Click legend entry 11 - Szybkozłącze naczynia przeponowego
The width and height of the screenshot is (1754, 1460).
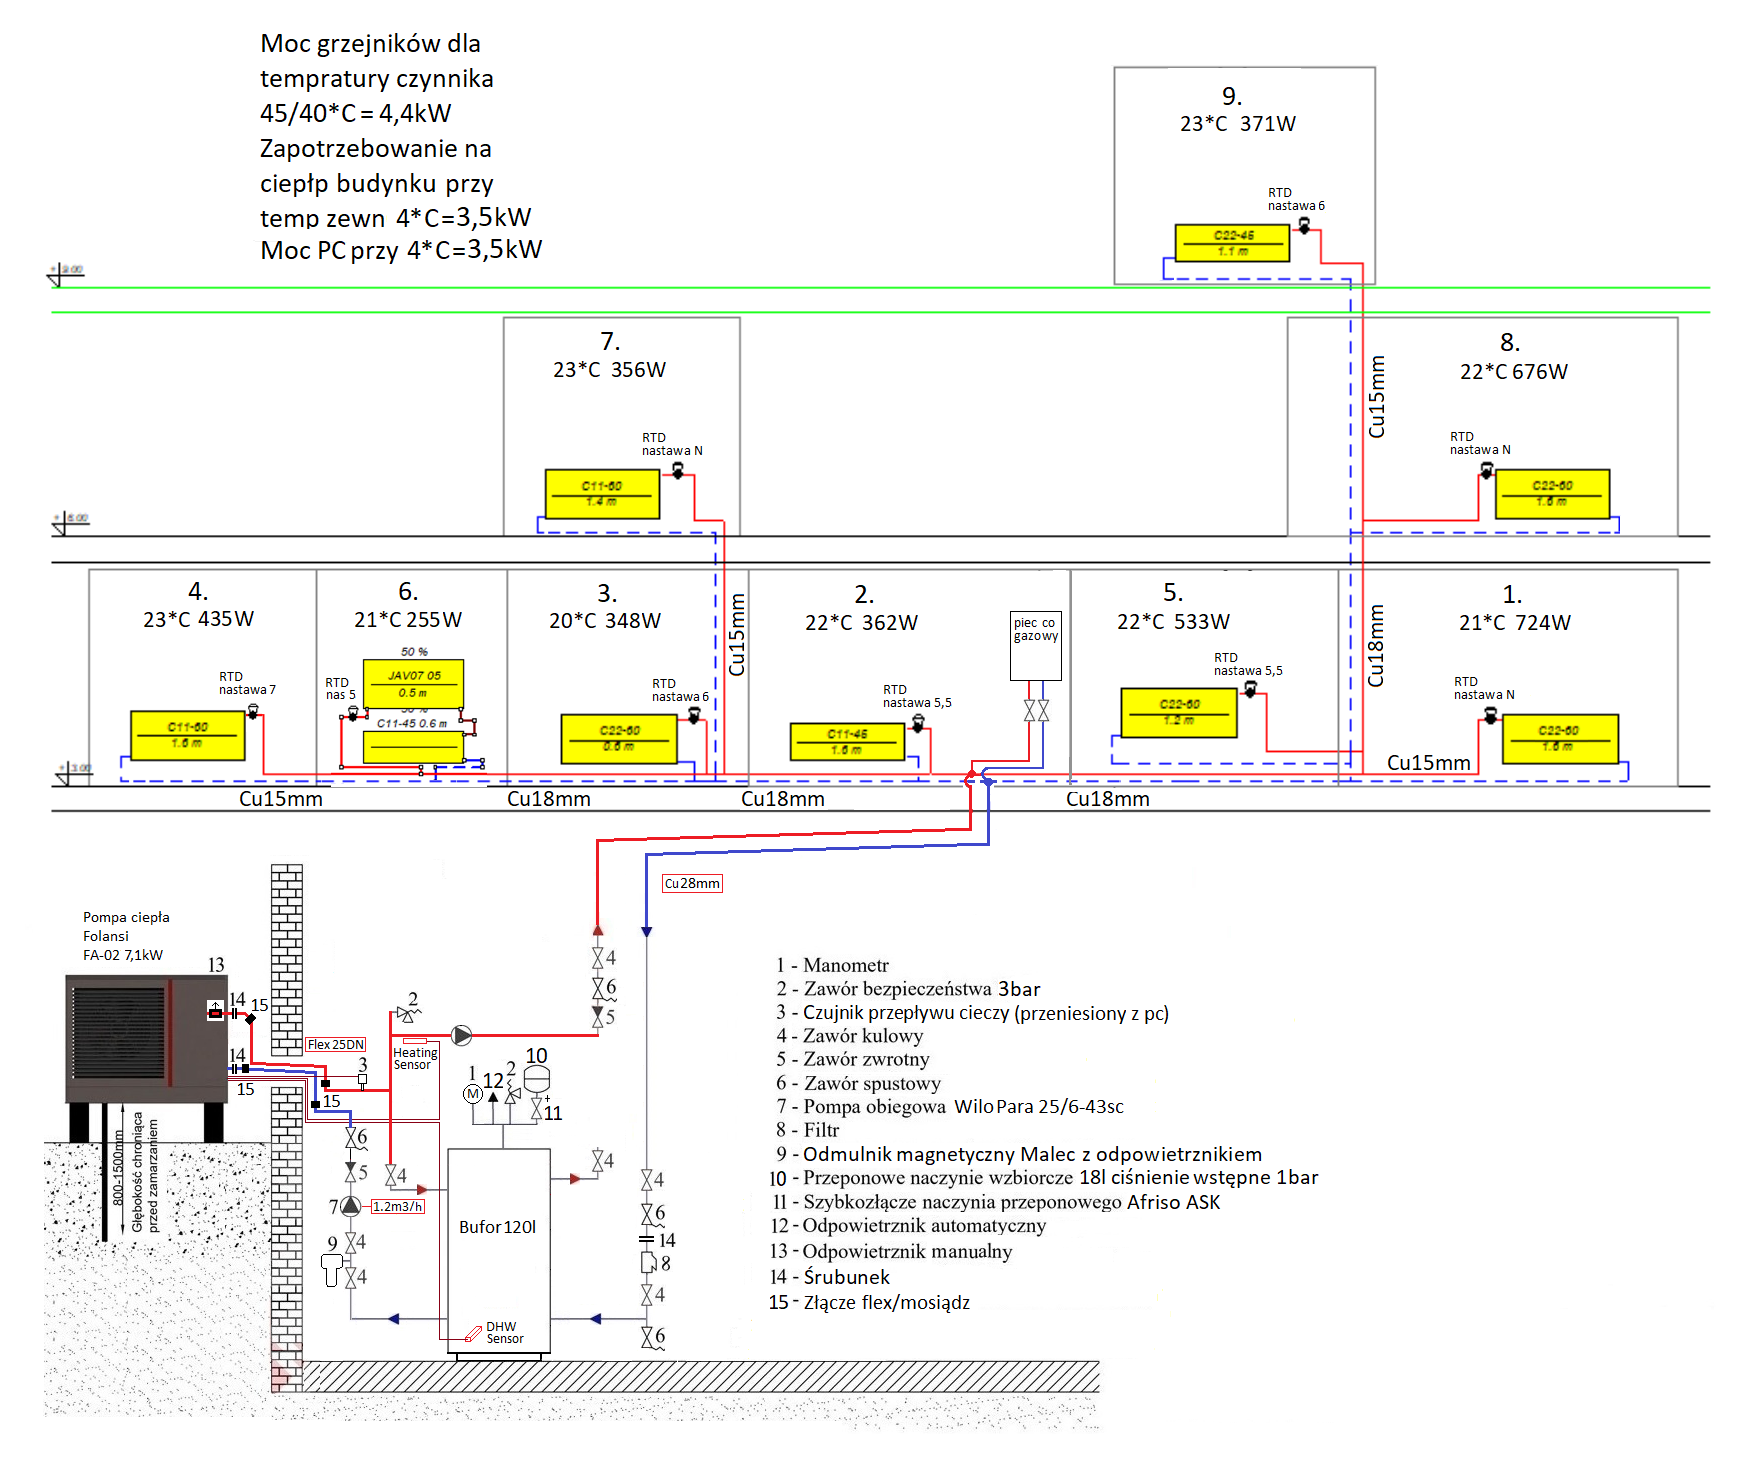(x=996, y=1202)
